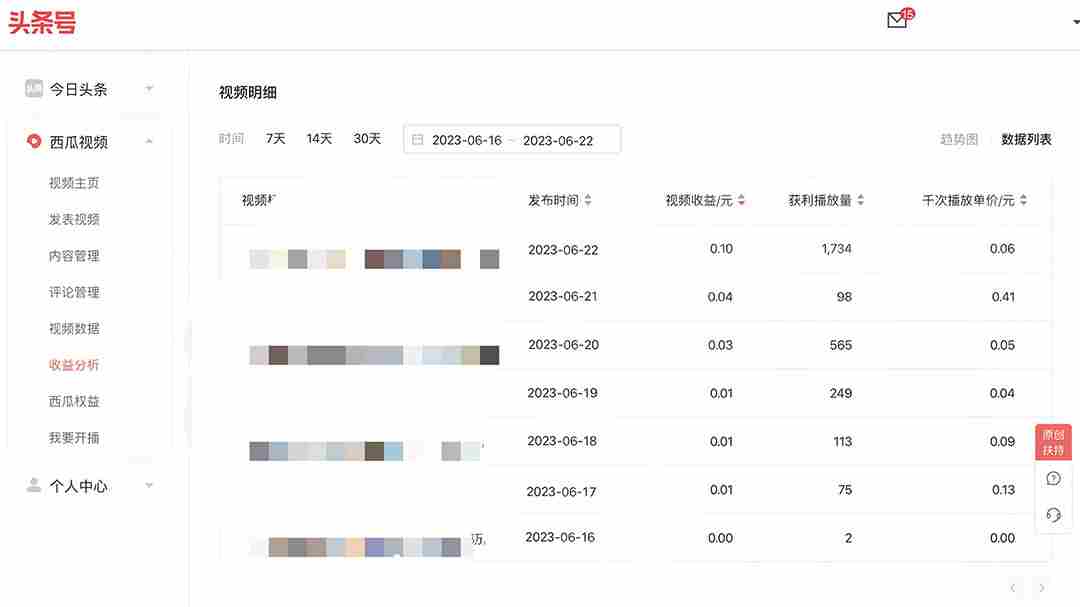
Task: Click the 西瓜视频 red logo icon
Action: click(x=34, y=141)
